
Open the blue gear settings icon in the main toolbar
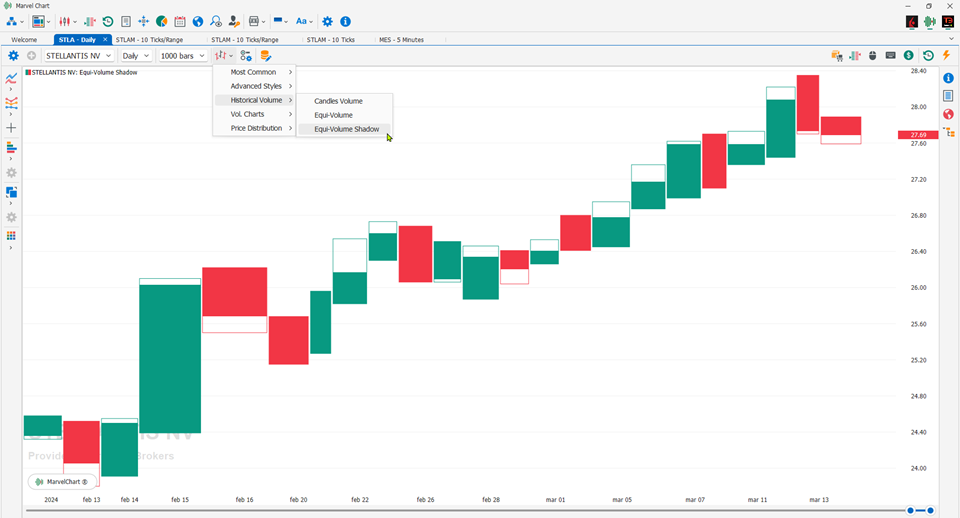pos(328,21)
